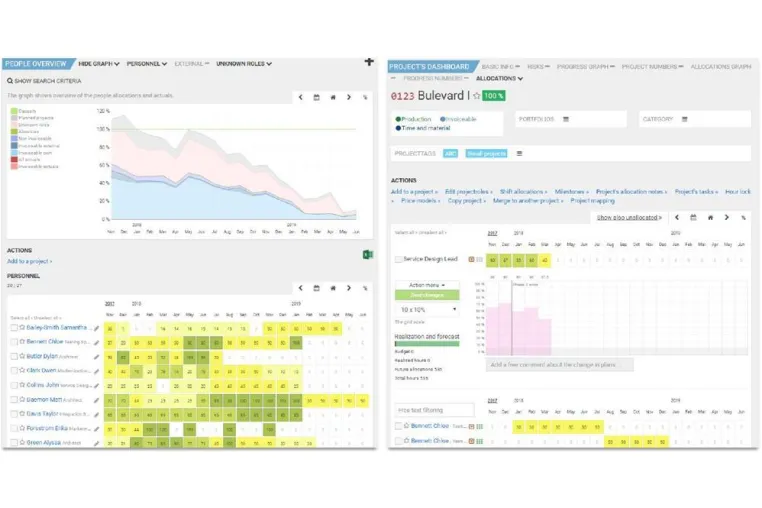Open the Action menu dropdown
762x508 pixels.
point(427,285)
